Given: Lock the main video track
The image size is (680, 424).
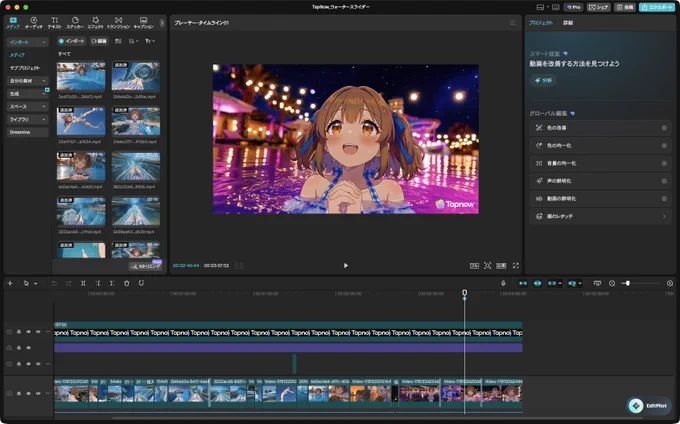Looking at the screenshot, I should (19, 394).
